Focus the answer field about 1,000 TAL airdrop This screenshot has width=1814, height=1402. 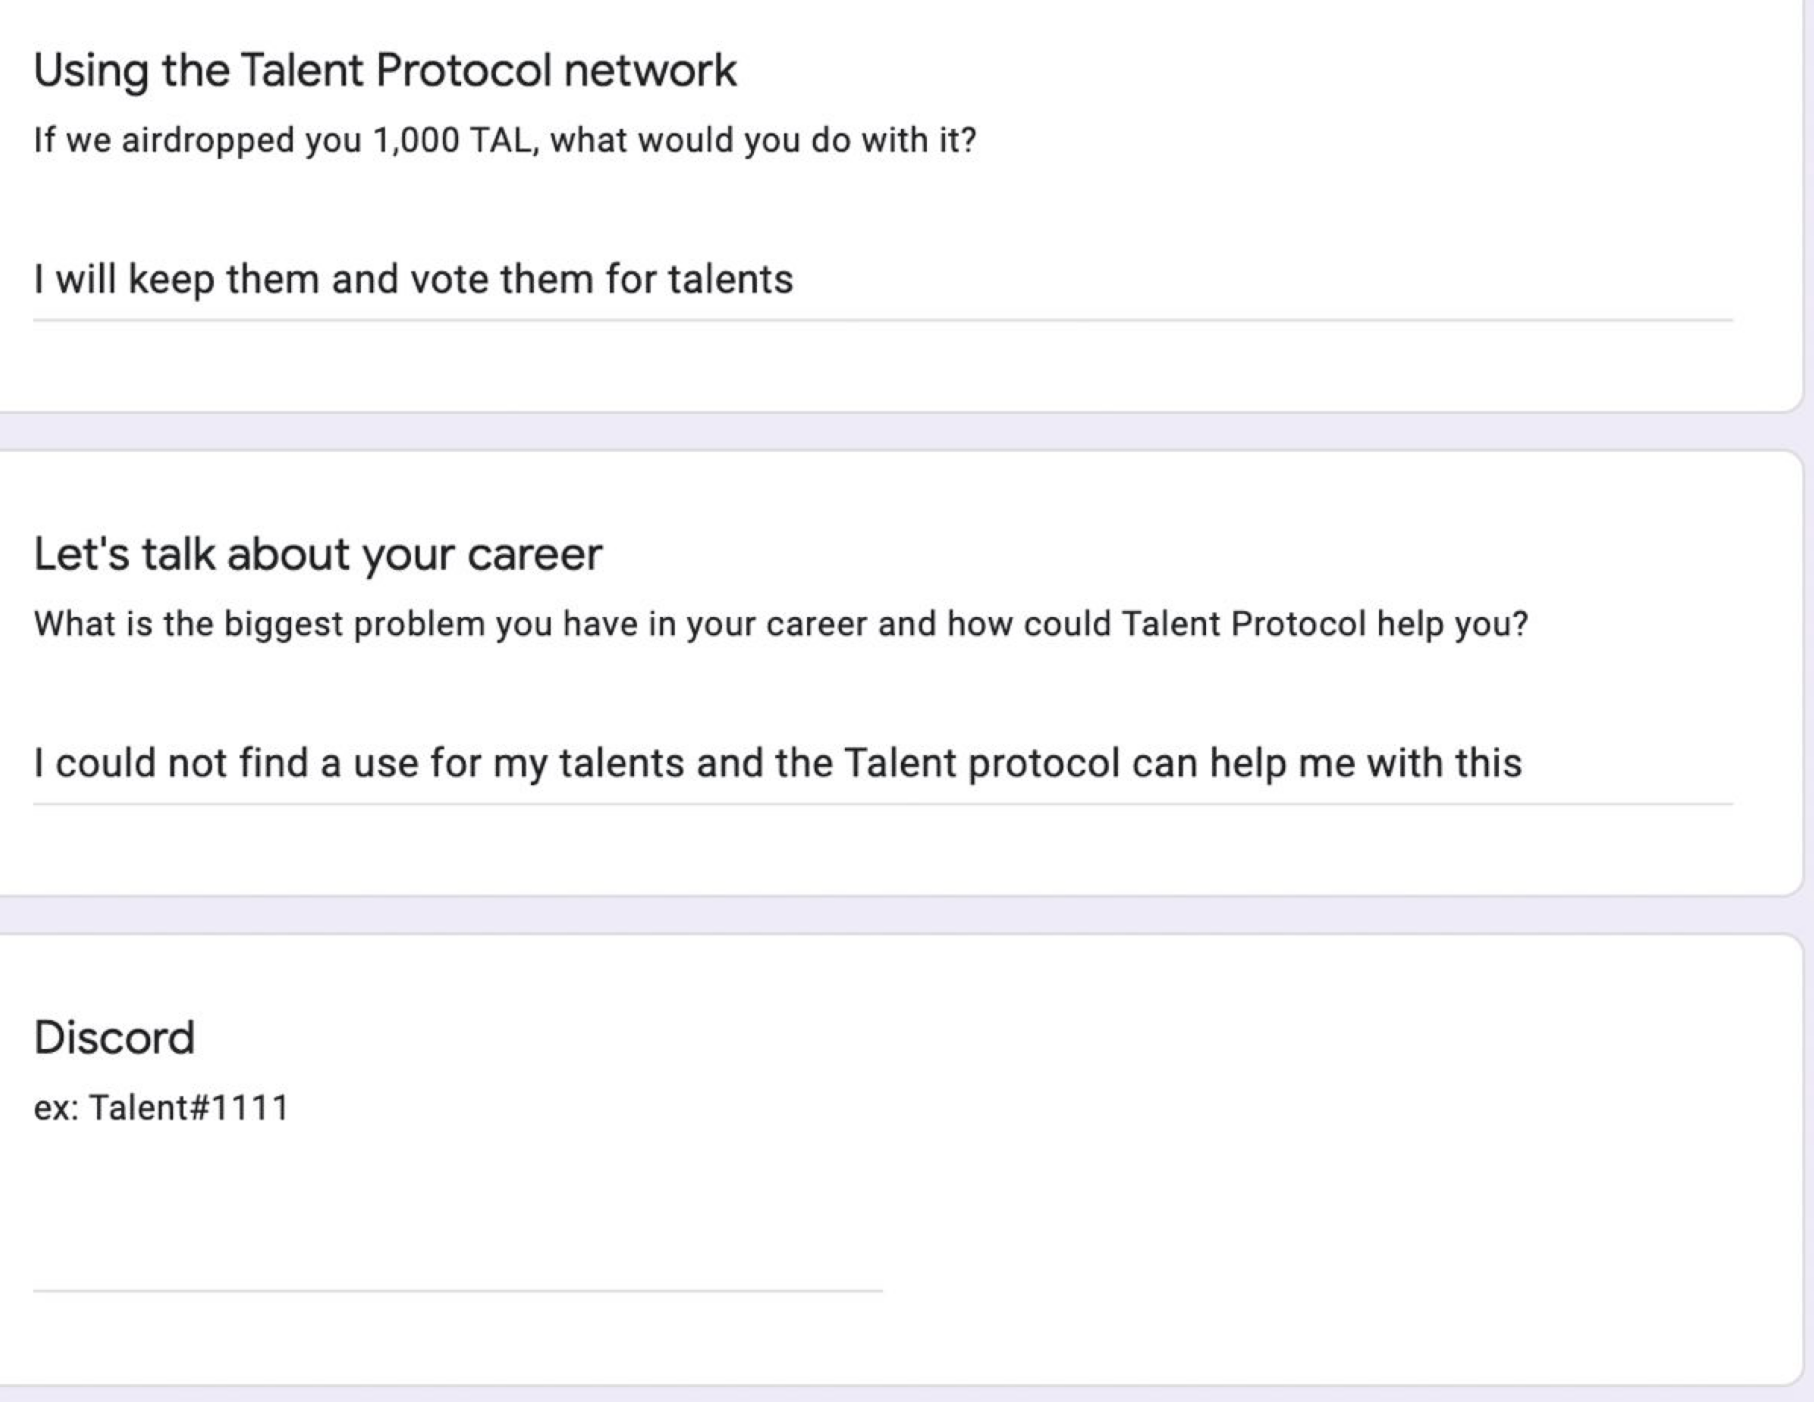[x=880, y=280]
